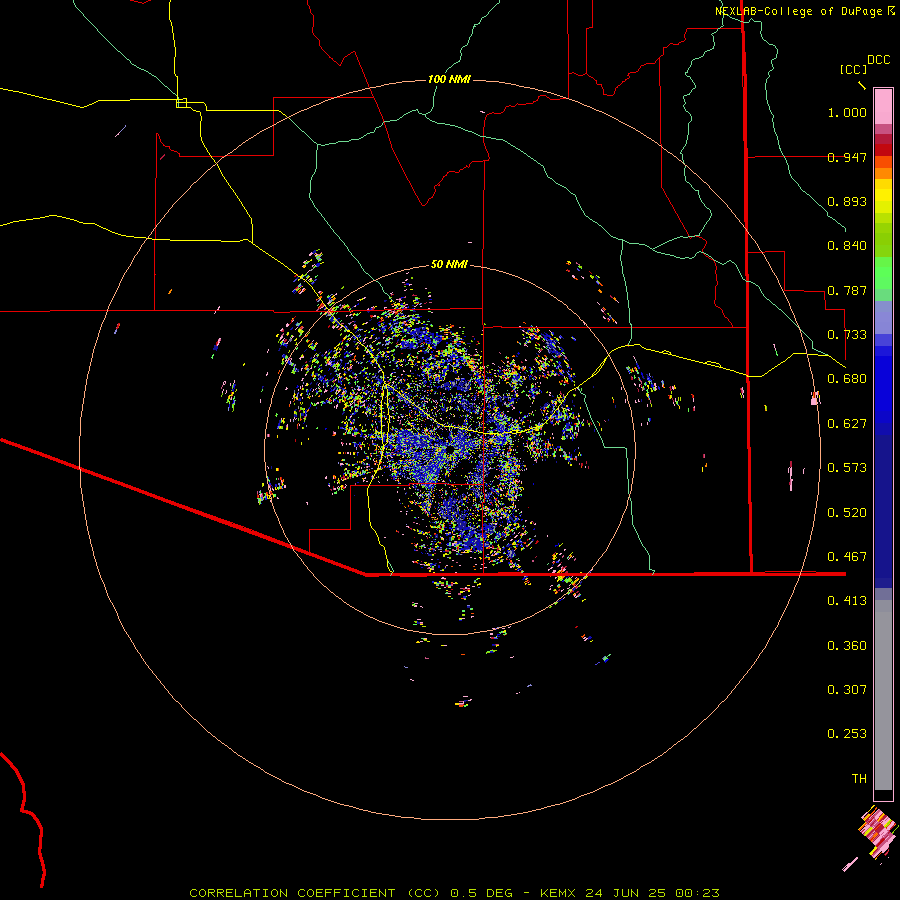Click the 100 NMI range ring label
This screenshot has height=900, width=900.
449,79
